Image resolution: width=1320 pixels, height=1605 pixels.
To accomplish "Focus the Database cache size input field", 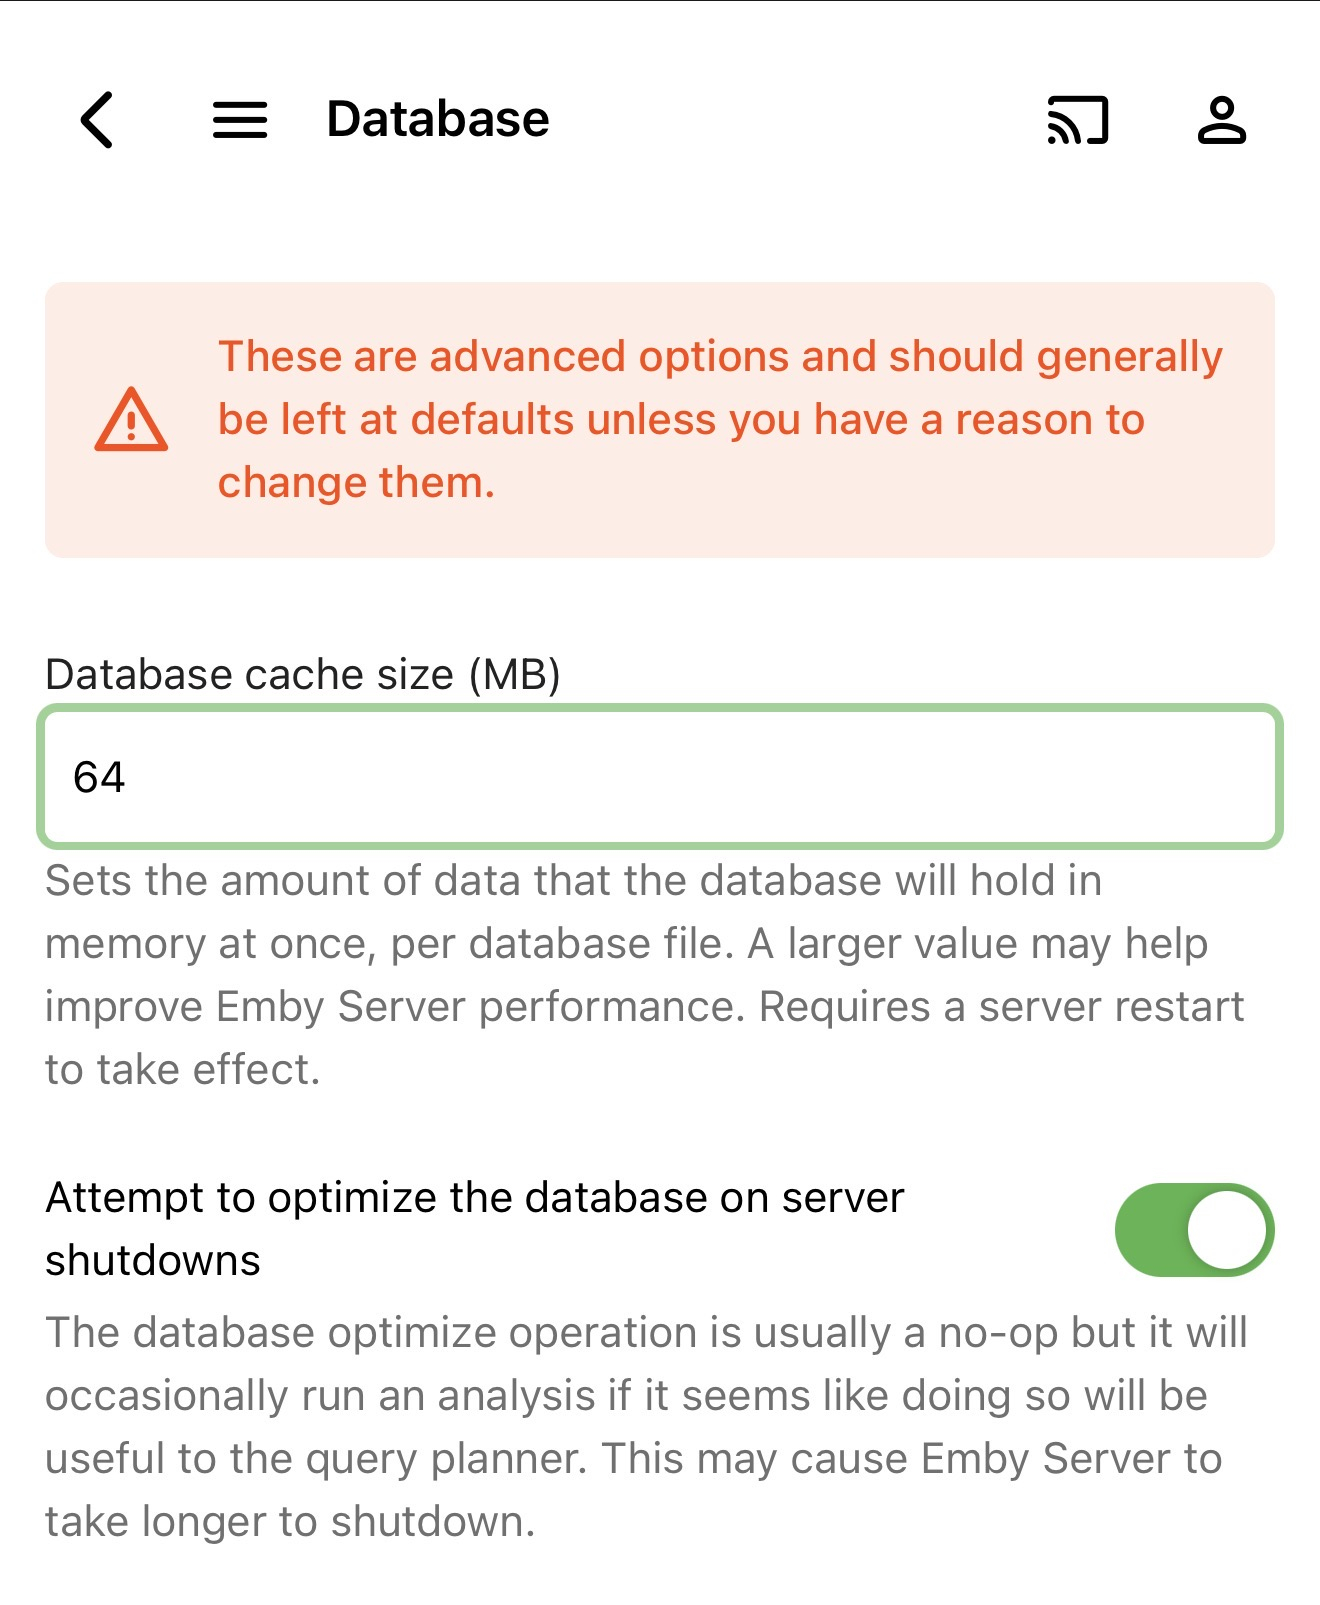I will click(x=660, y=777).
